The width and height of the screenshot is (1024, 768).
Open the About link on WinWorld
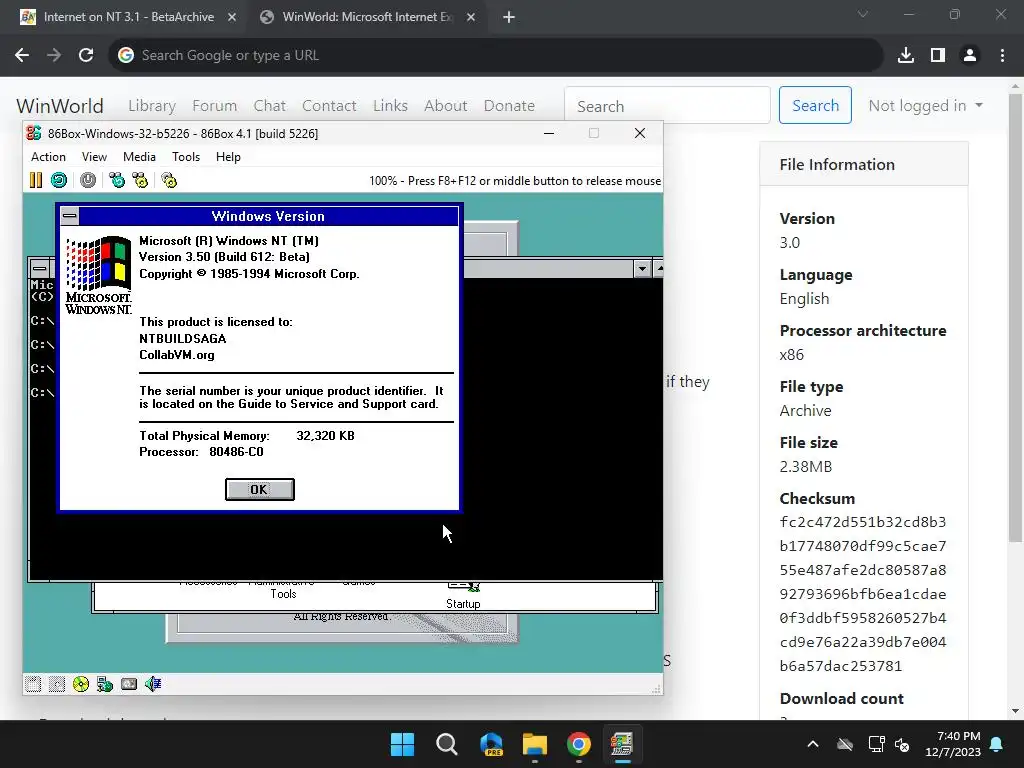[x=445, y=105]
